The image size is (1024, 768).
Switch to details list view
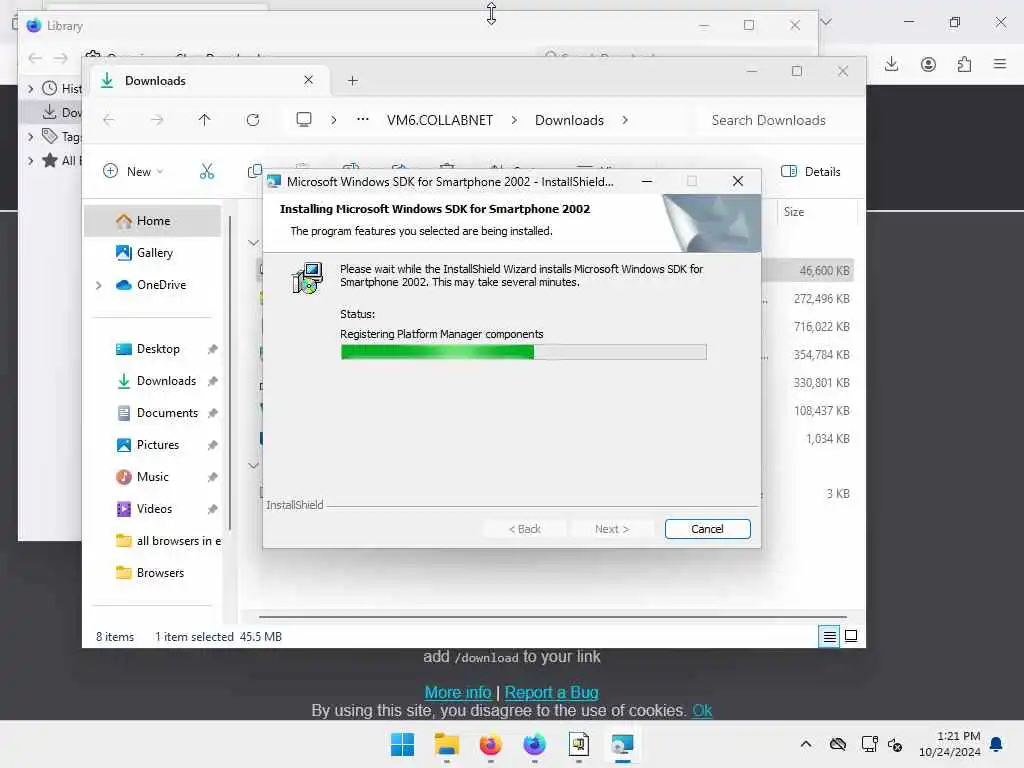[829, 636]
